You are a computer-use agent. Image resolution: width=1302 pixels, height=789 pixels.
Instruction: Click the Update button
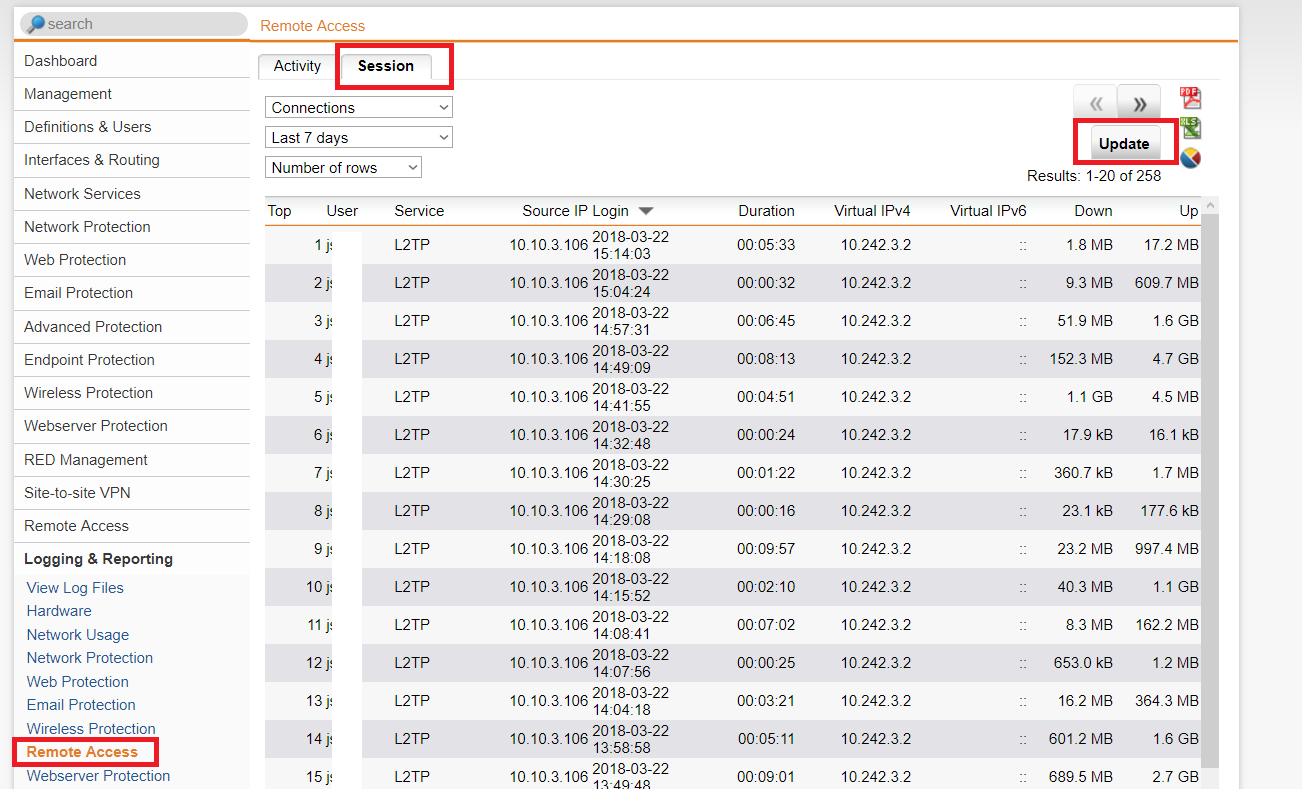point(1124,143)
